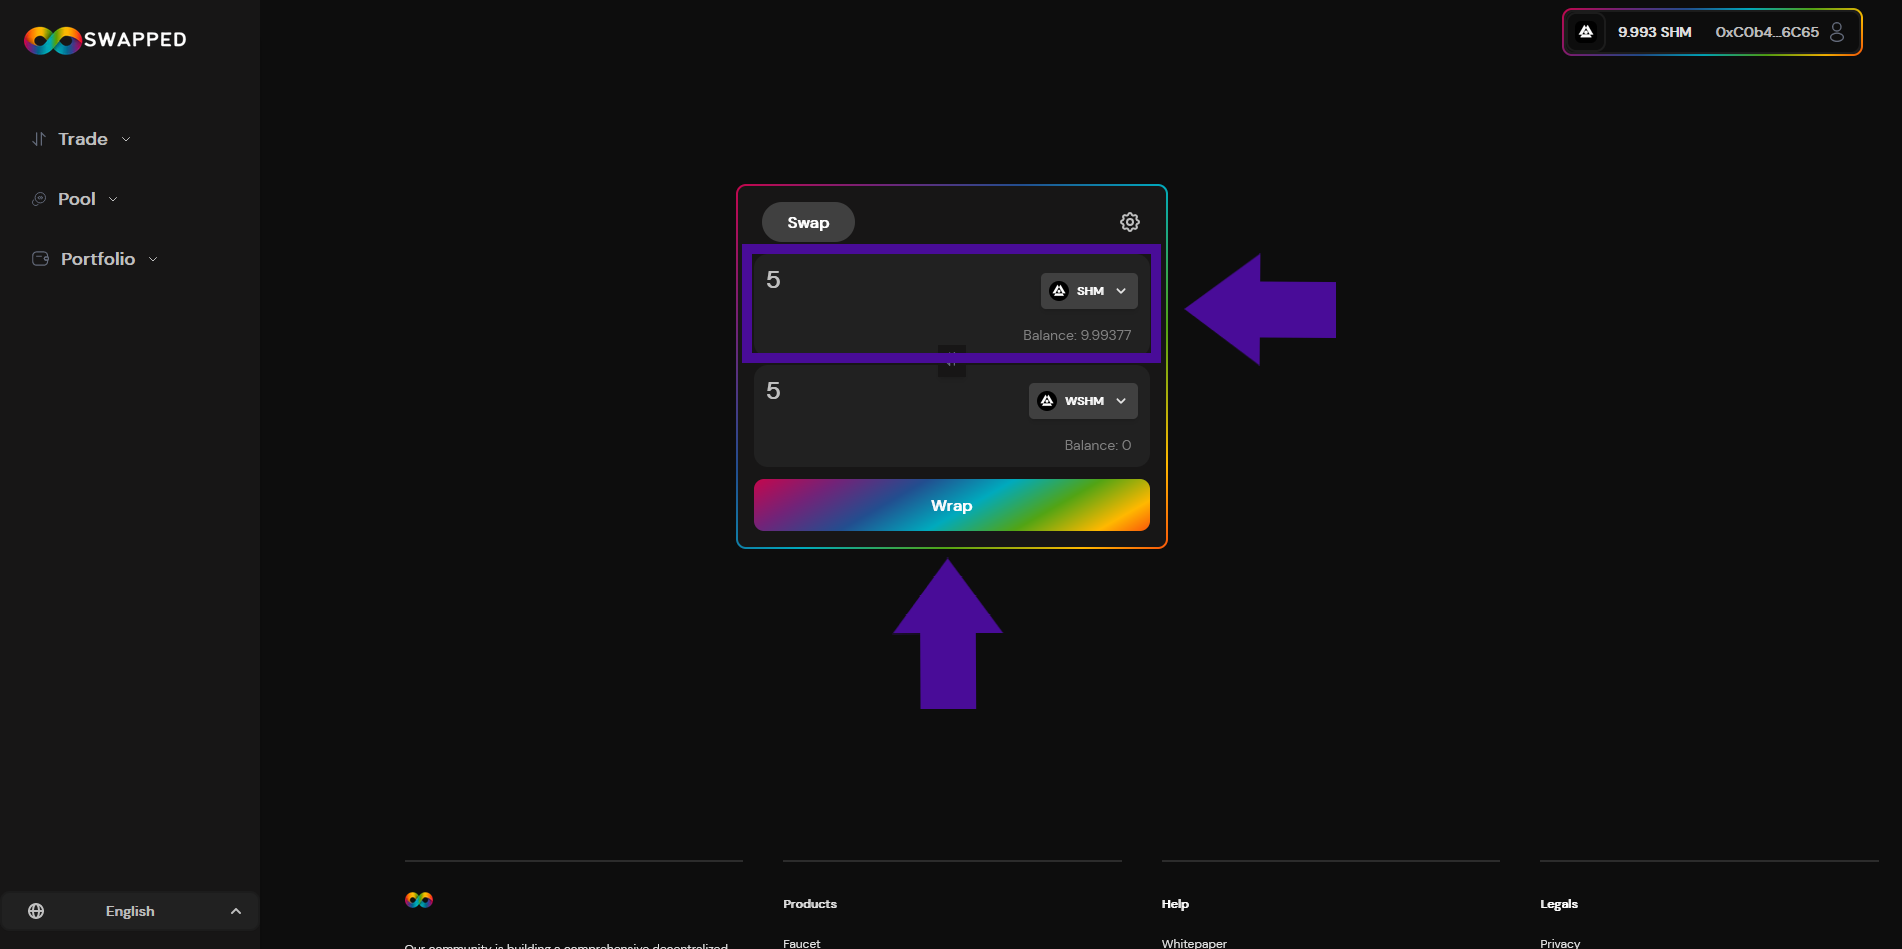Click the SHM network icon in wallet bar
This screenshot has height=949, width=1902.
click(x=1586, y=32)
